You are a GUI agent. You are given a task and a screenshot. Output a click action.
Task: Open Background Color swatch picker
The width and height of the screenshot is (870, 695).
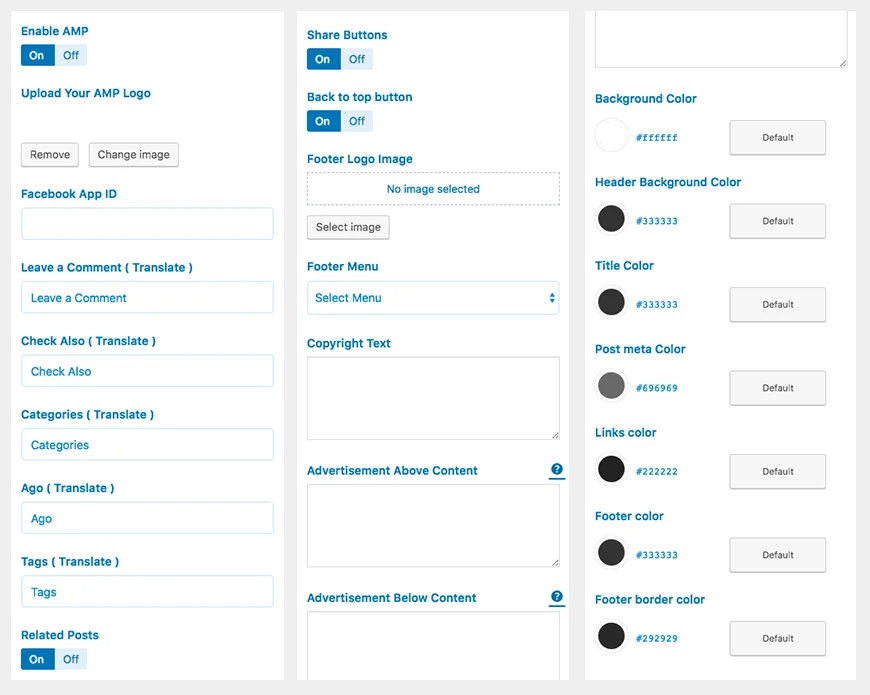click(x=611, y=136)
